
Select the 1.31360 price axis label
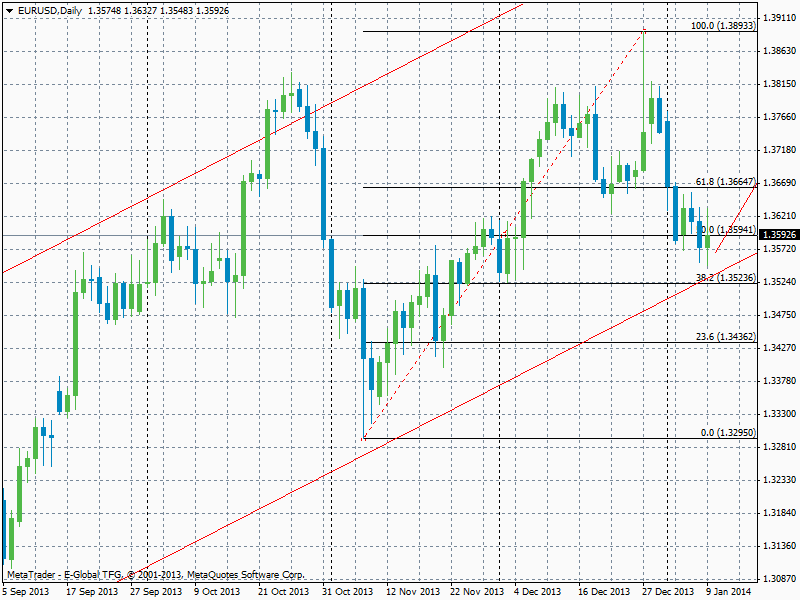pyautogui.click(x=779, y=545)
